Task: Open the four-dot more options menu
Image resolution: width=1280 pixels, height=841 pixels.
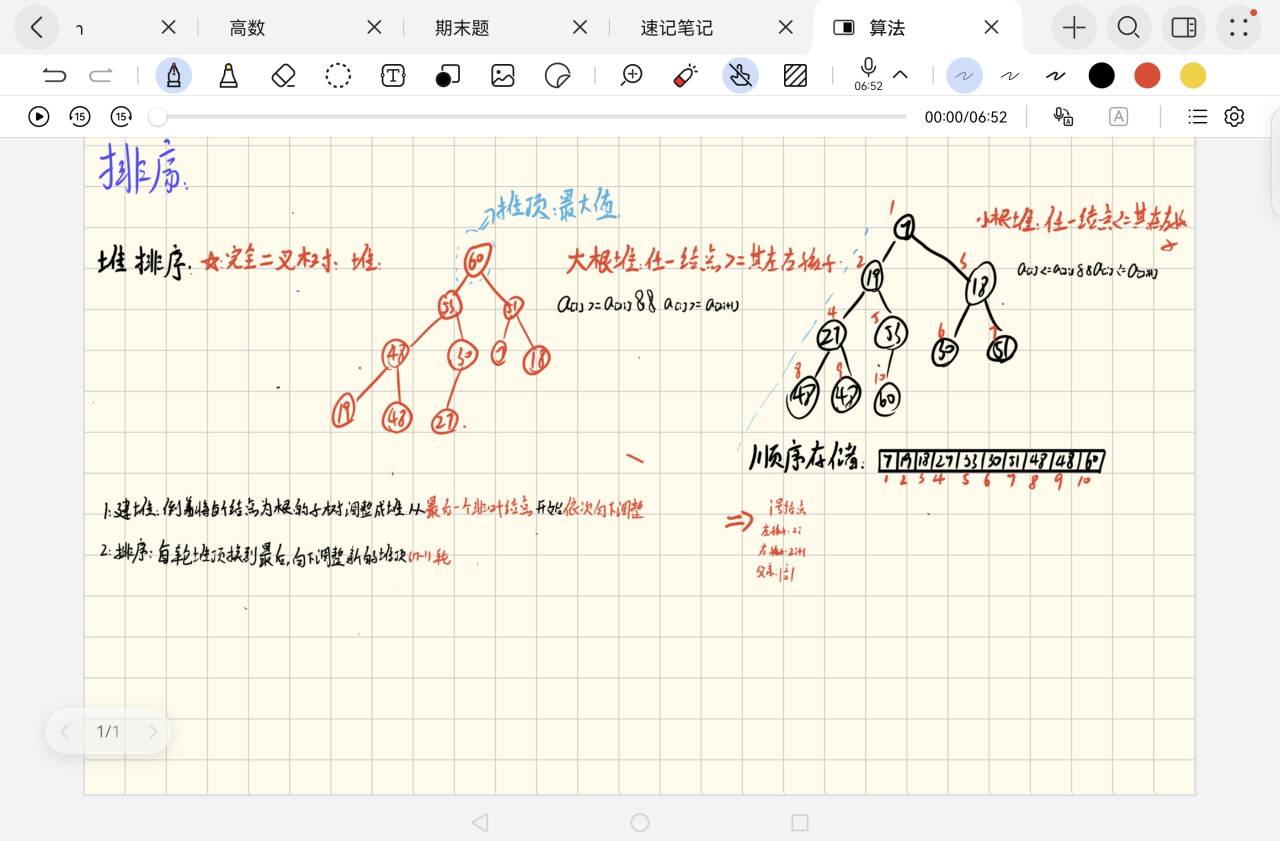Action: click(x=1239, y=28)
